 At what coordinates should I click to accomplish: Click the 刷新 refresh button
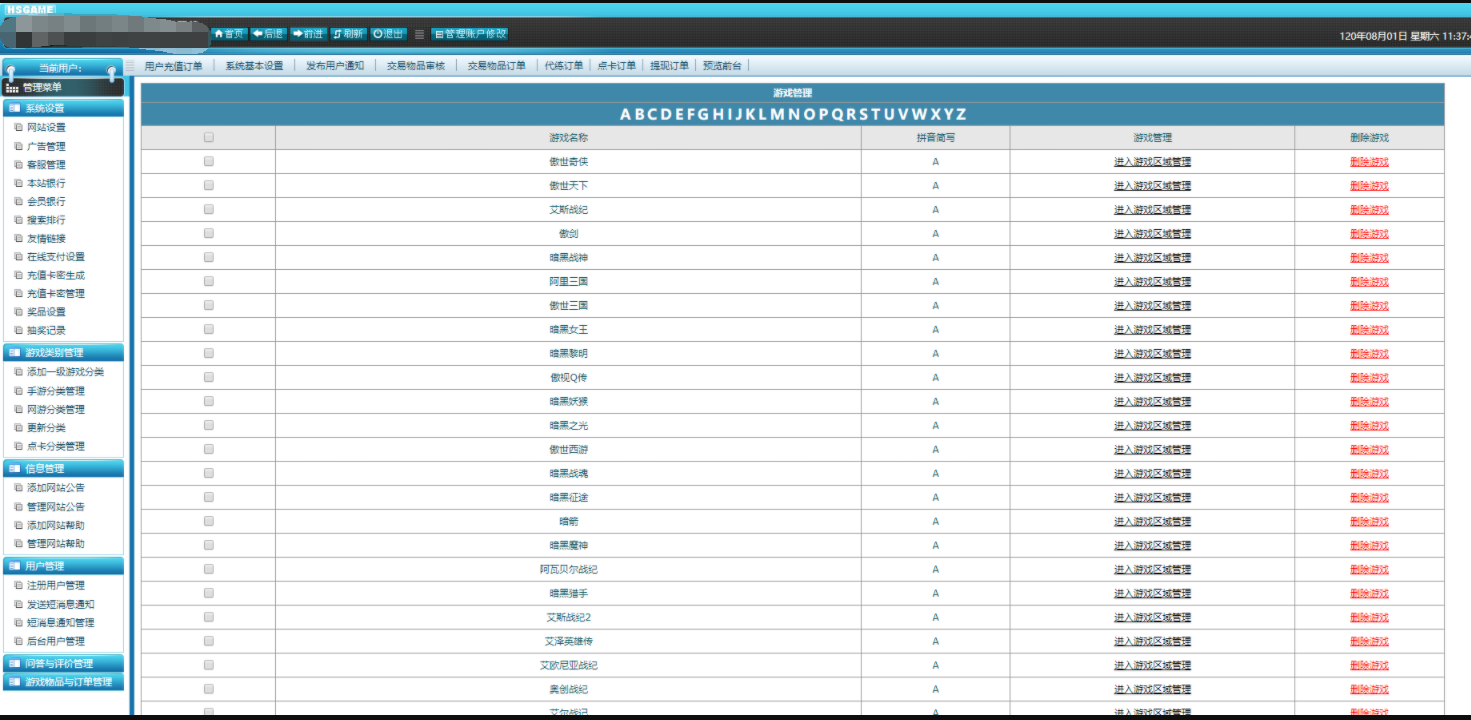click(x=348, y=34)
